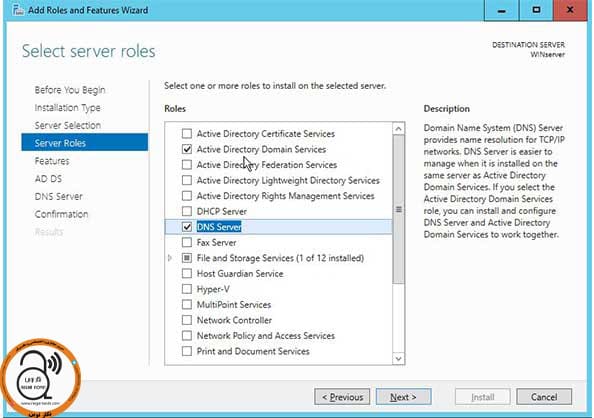Click the roles list scroll down arrow
Viewport: 594px width, 418px height.
tap(398, 358)
